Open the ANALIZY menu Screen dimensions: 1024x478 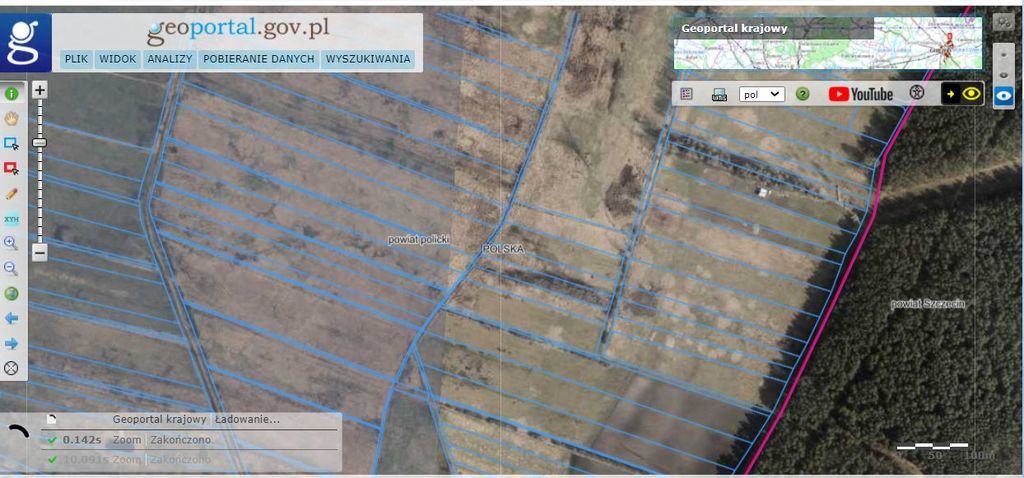click(169, 59)
